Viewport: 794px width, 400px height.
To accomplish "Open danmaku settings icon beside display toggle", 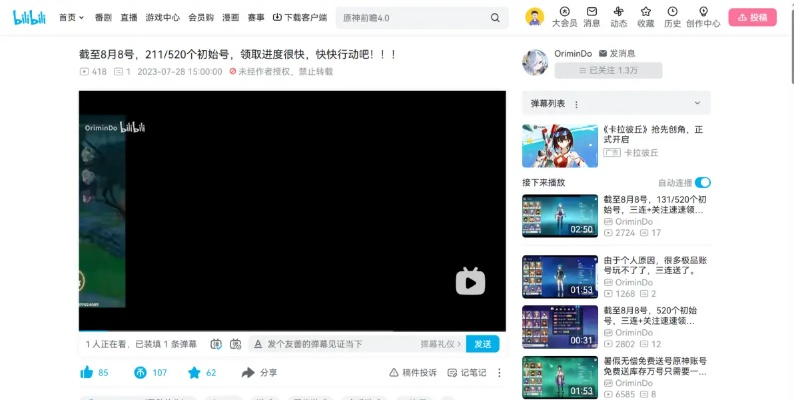I will 236,344.
